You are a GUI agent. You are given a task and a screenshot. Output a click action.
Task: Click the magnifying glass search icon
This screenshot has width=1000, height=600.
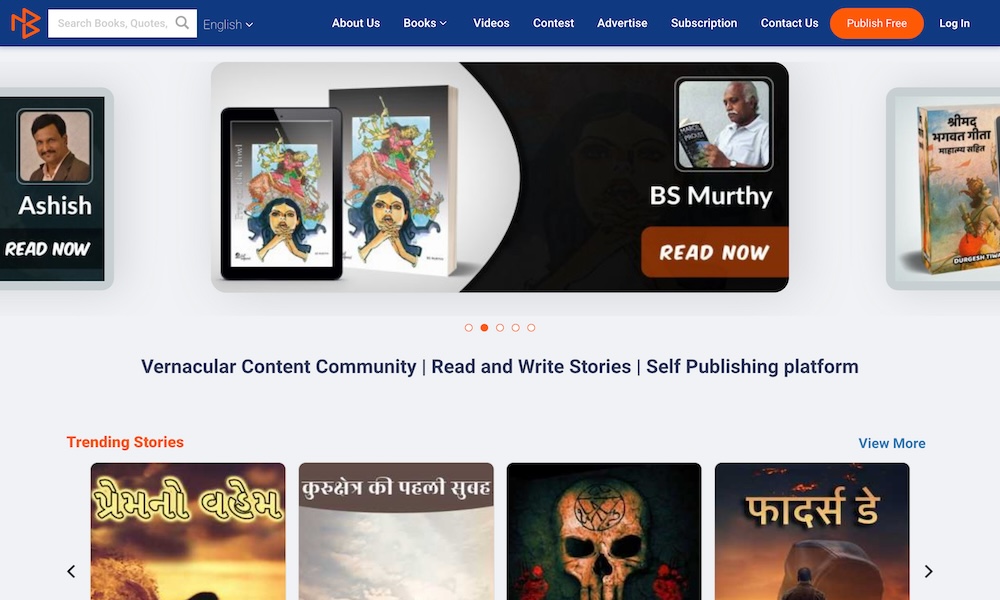(182, 23)
